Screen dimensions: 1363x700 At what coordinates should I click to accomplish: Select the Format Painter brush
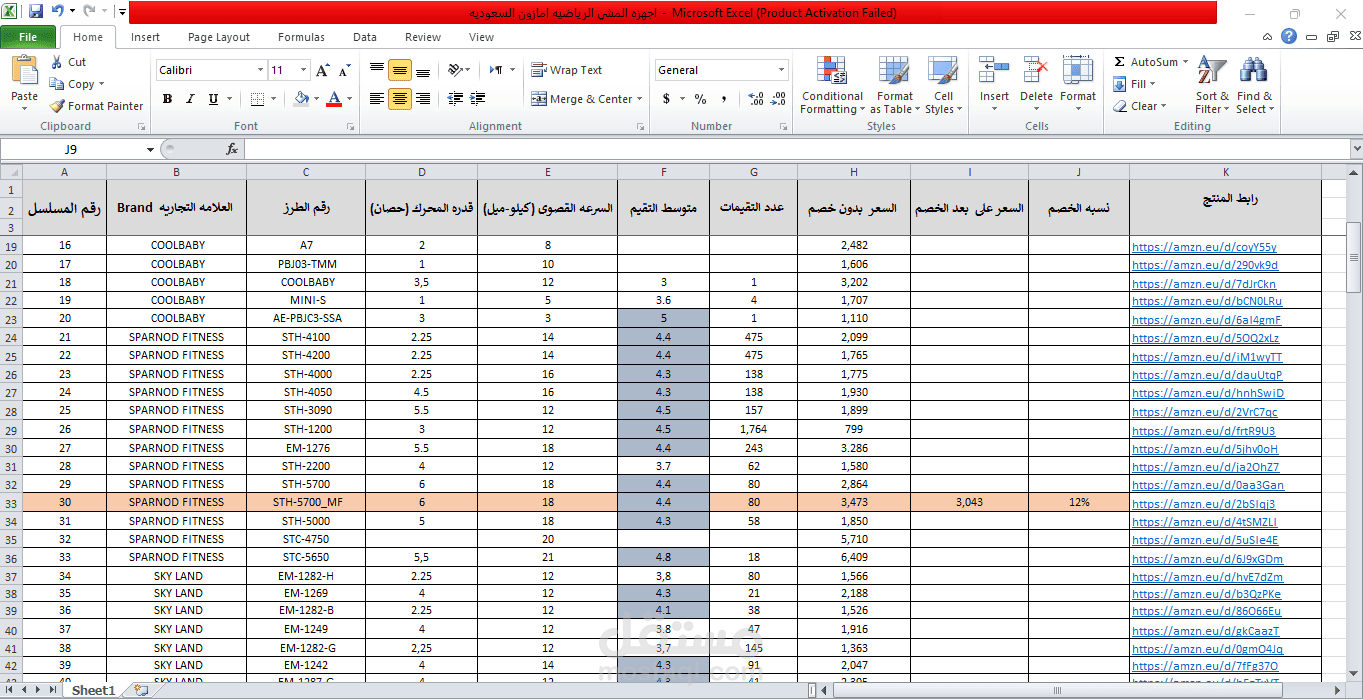click(57, 106)
